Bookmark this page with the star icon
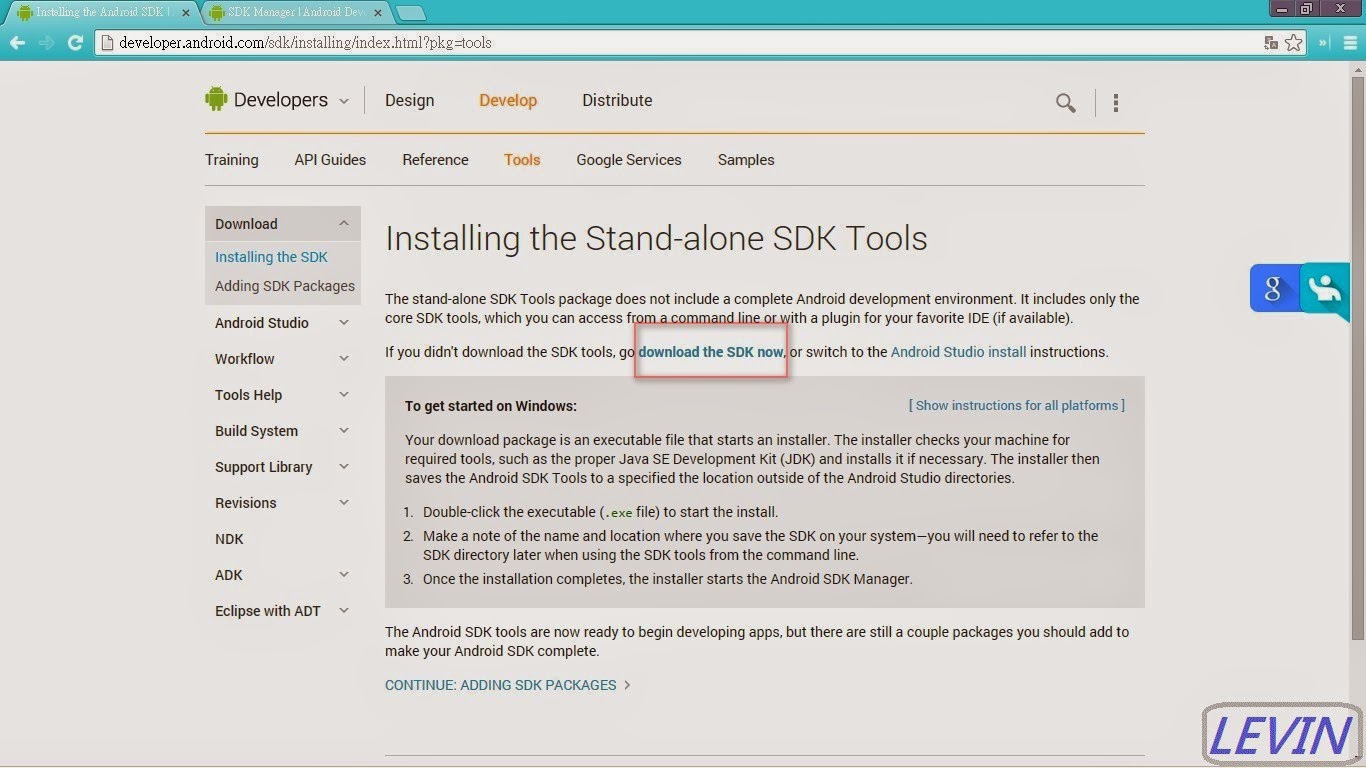The height and width of the screenshot is (768, 1366). click(x=1294, y=43)
